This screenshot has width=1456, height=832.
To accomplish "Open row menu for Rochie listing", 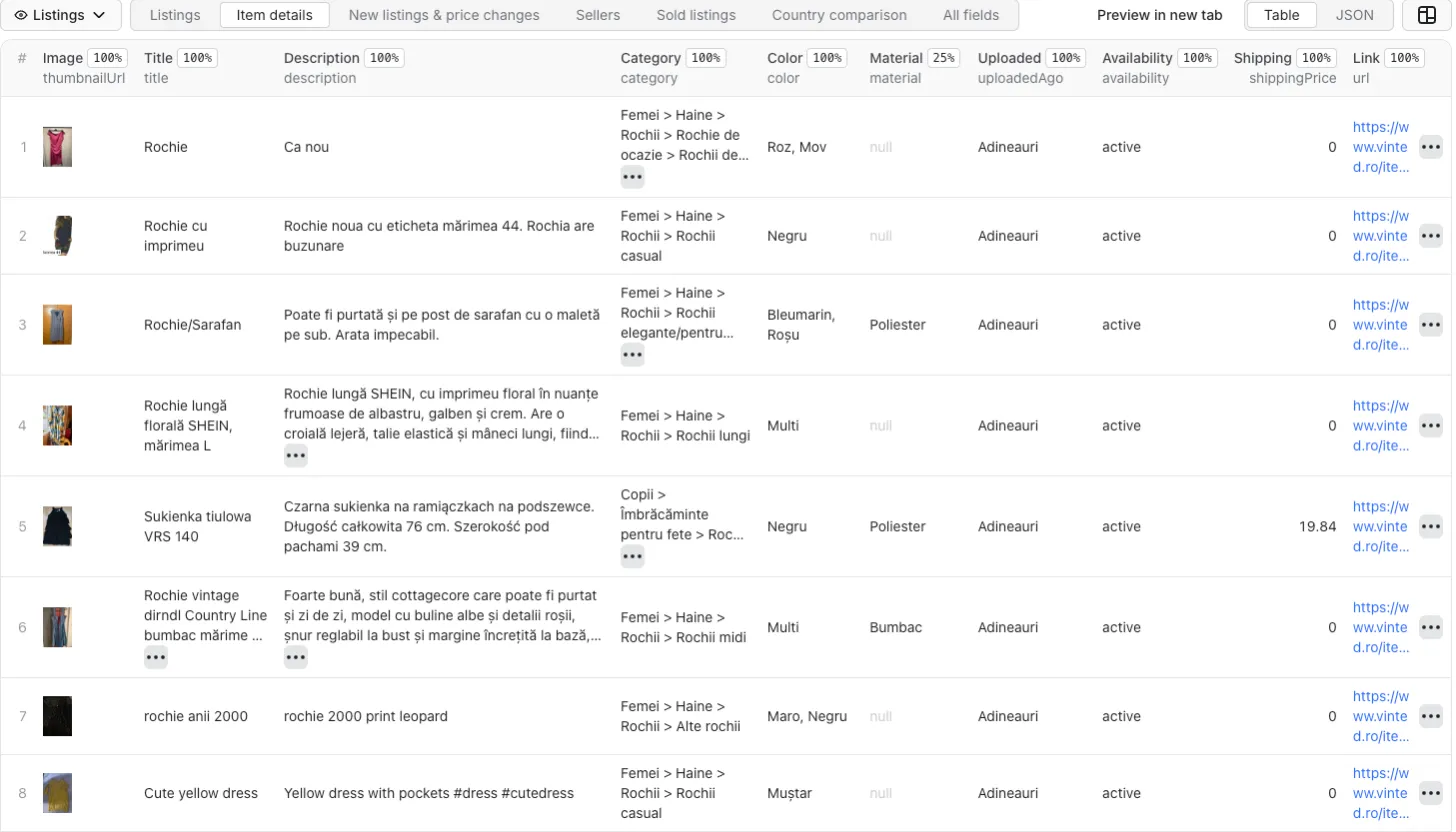I will coord(1431,147).
